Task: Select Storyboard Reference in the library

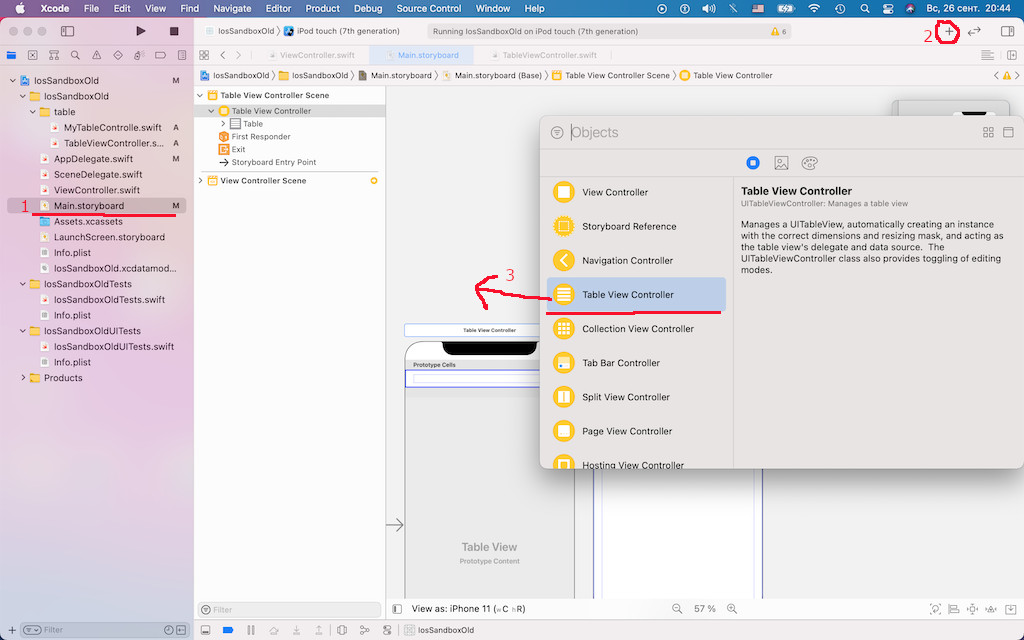Action: [x=636, y=227]
